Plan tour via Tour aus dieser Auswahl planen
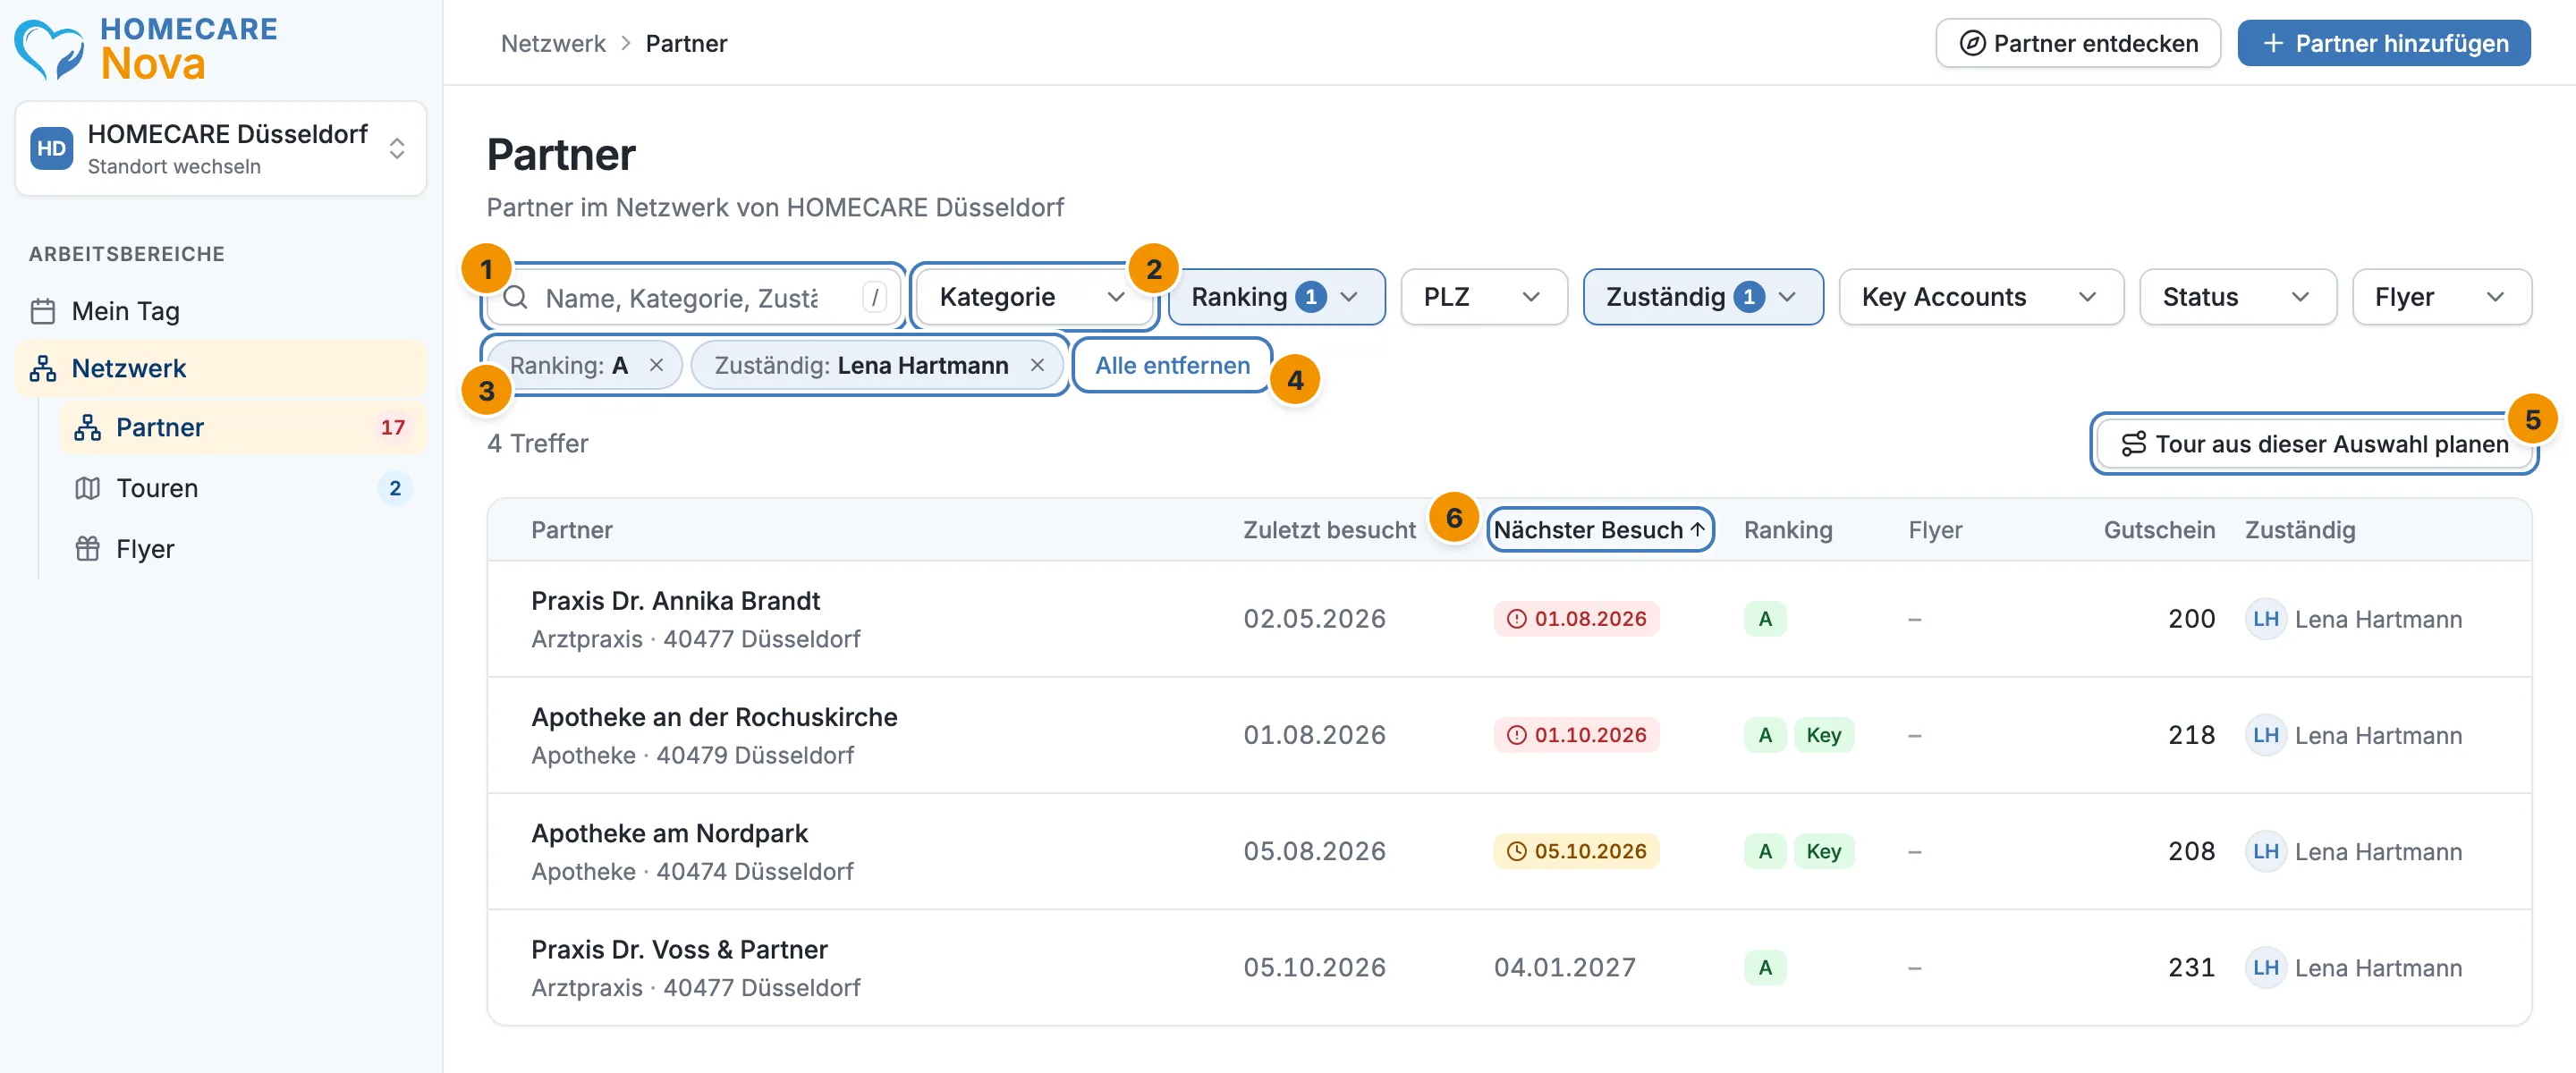Image resolution: width=2576 pixels, height=1073 pixels. 2313,443
